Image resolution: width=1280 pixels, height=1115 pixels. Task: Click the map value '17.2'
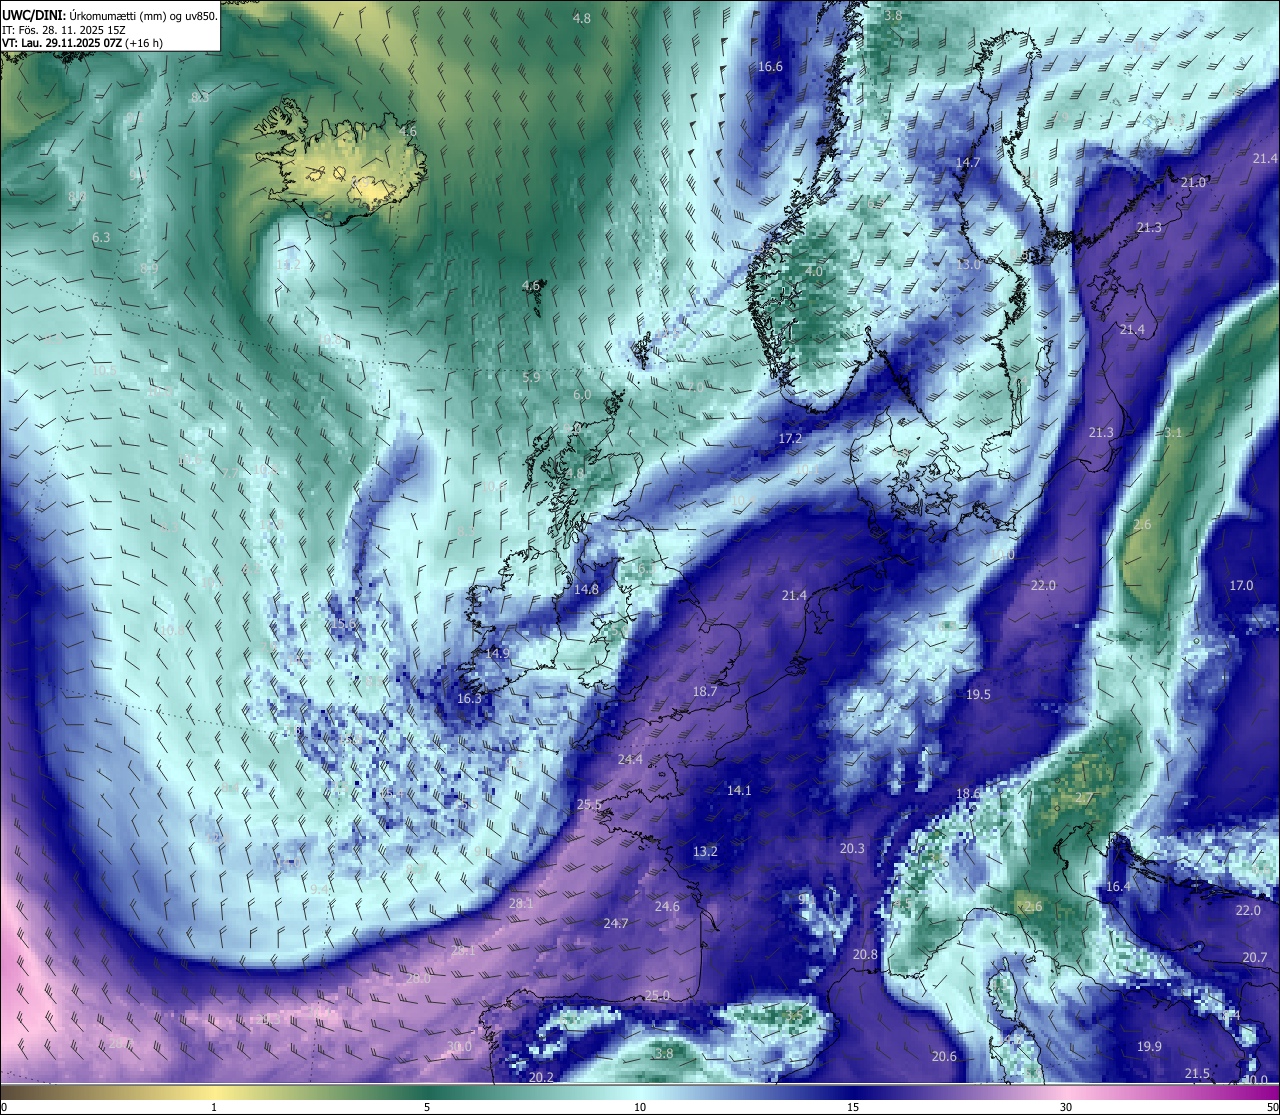point(790,439)
